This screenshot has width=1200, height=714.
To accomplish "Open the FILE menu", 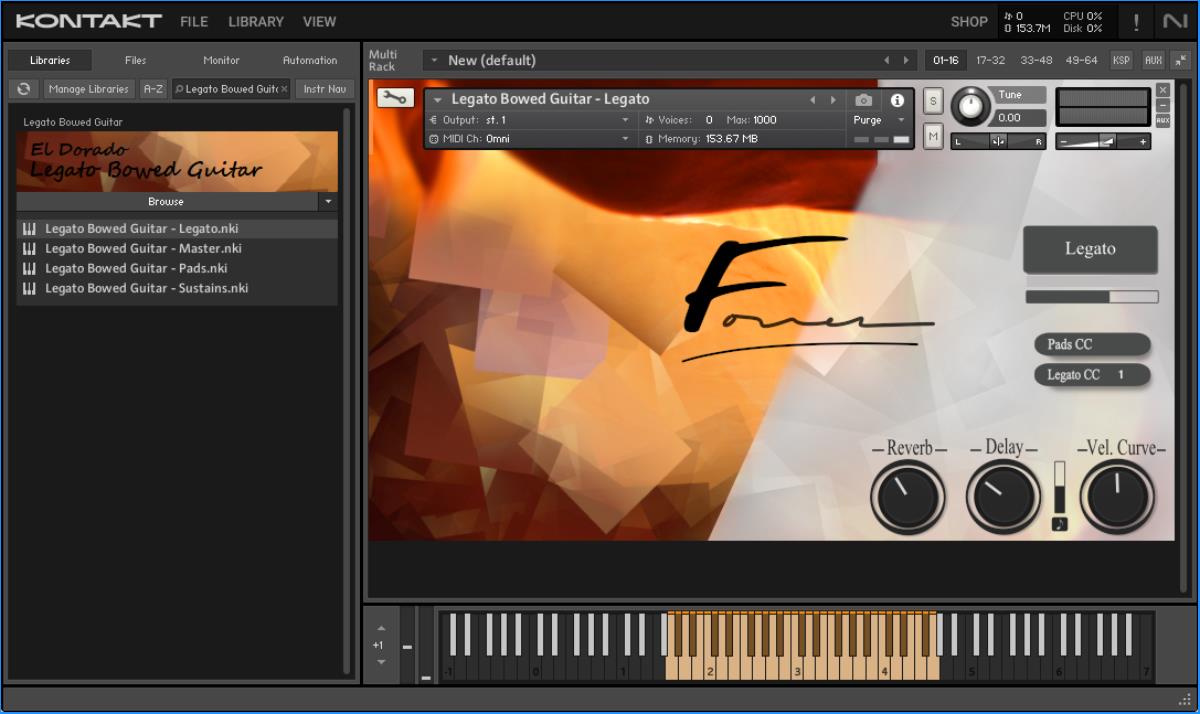I will coord(194,21).
